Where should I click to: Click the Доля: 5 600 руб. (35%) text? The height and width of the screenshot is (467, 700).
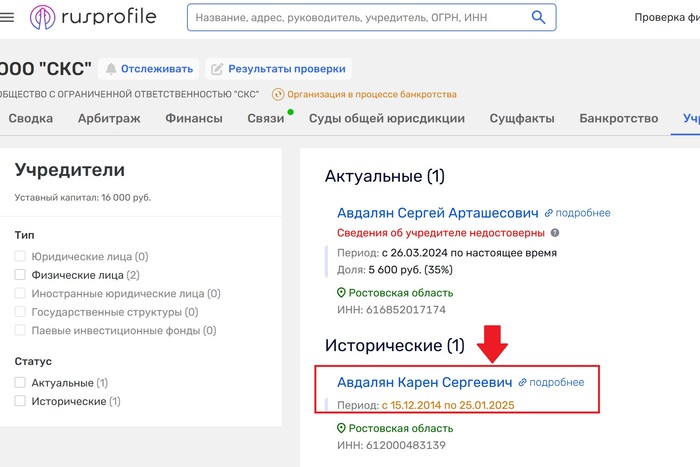tap(395, 270)
